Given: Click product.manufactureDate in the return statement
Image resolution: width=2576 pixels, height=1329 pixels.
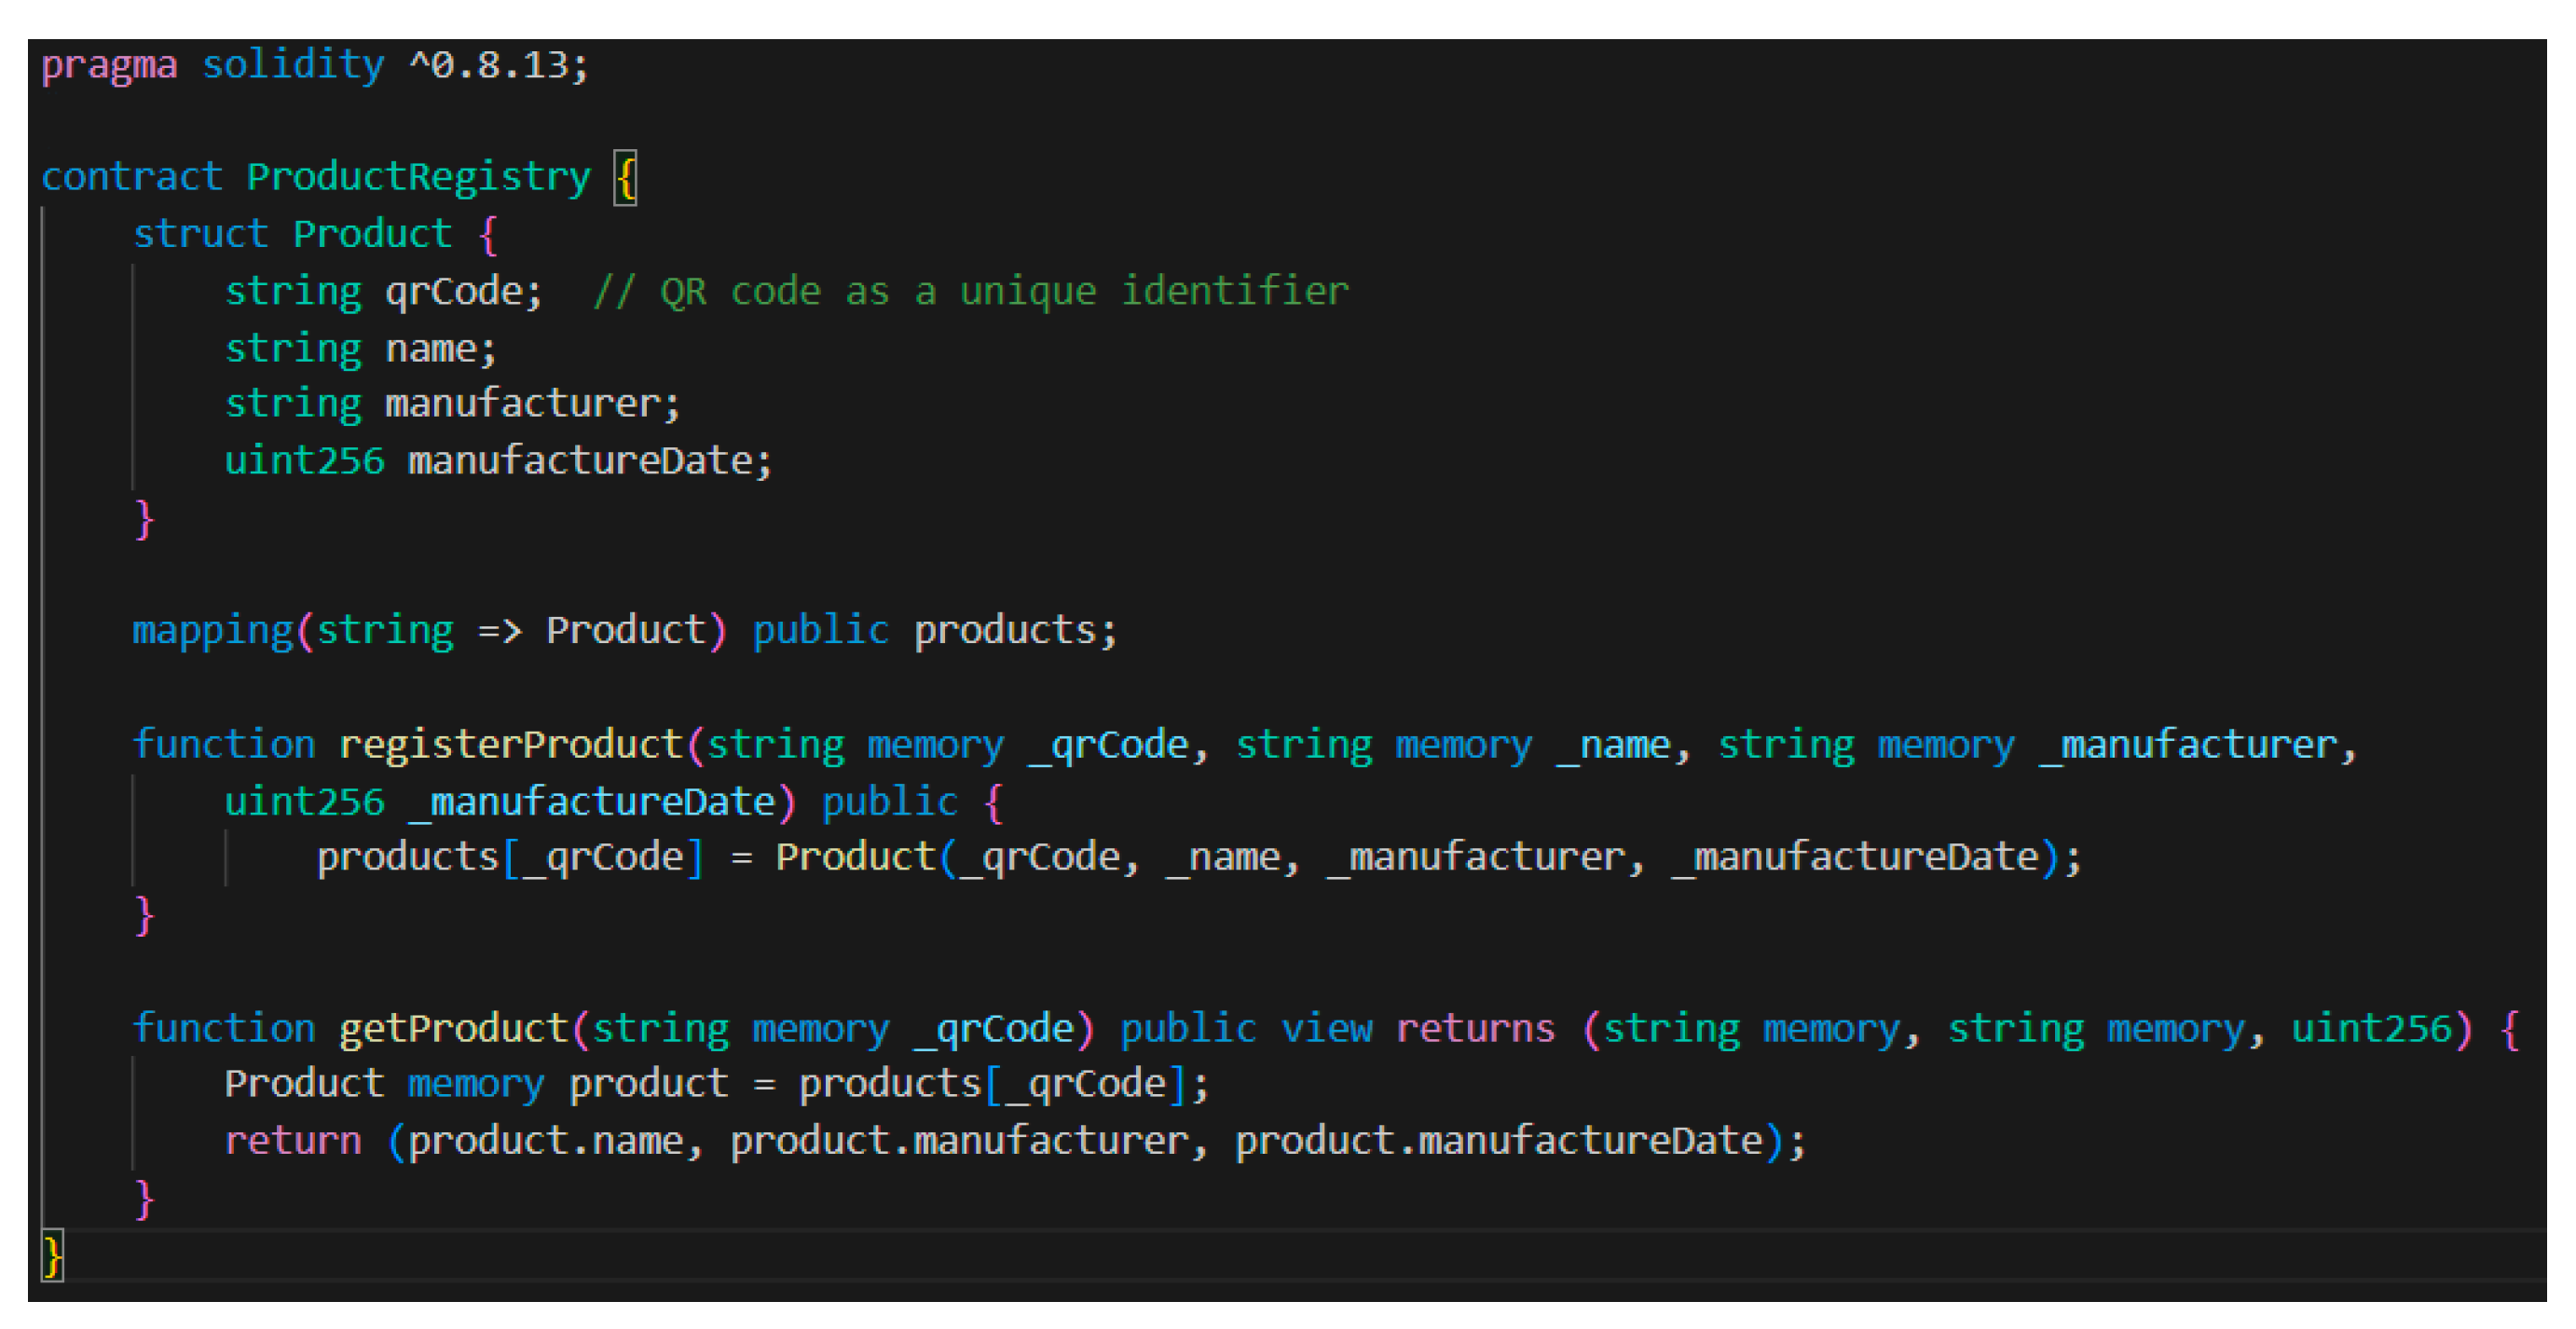Looking at the screenshot, I should [1497, 1142].
